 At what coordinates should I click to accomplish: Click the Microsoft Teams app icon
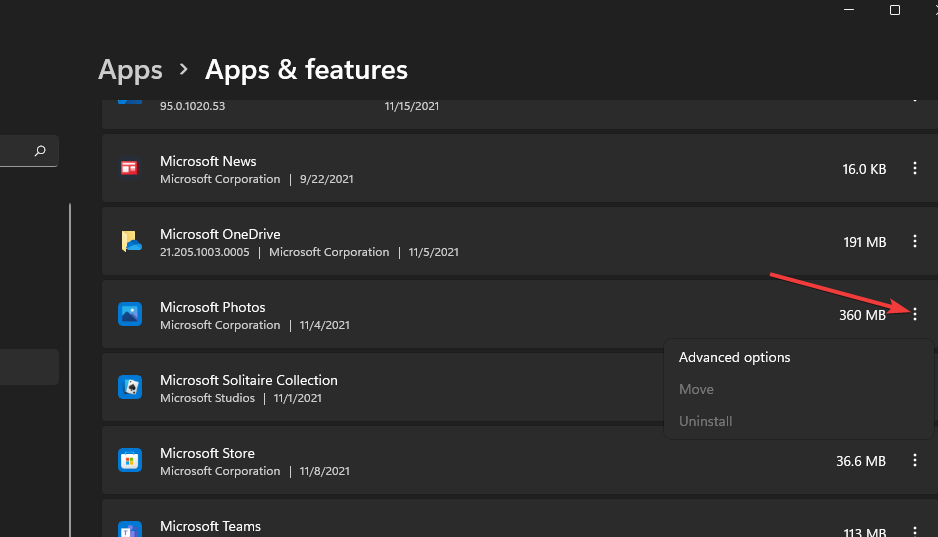[x=129, y=529]
